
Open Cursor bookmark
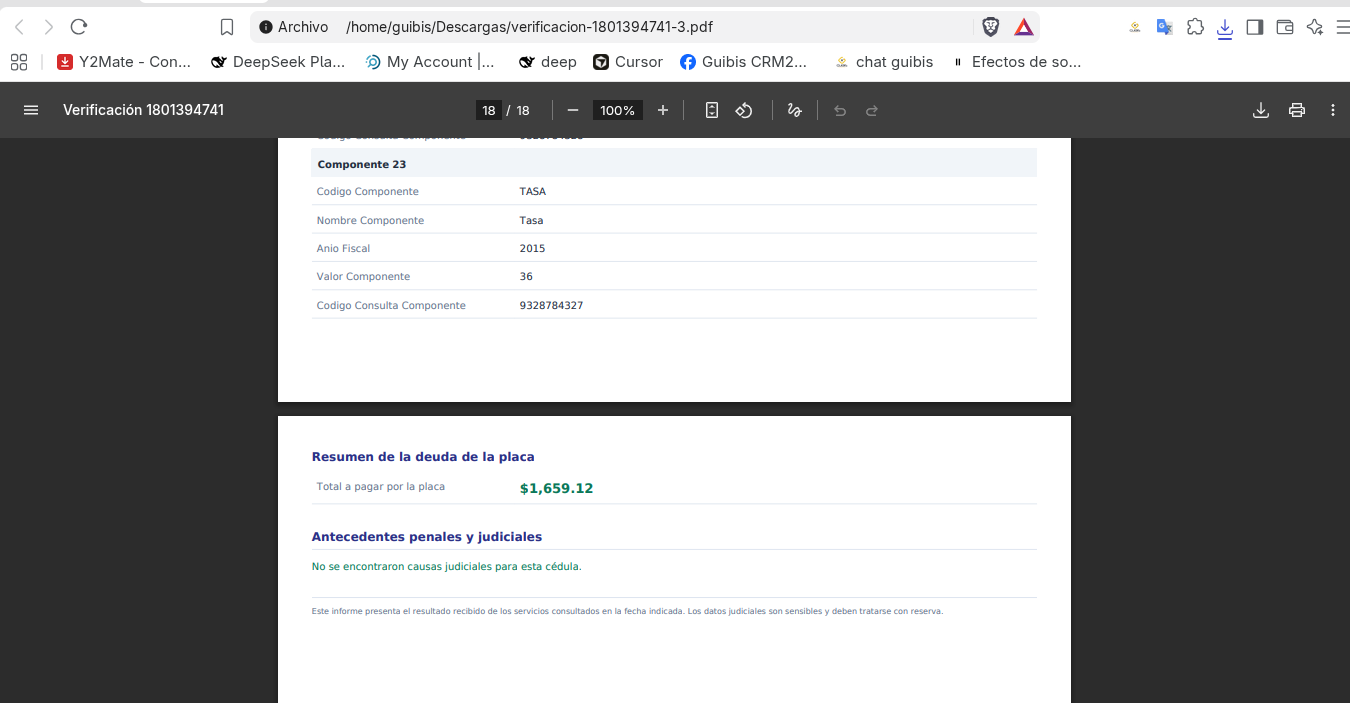tap(628, 62)
